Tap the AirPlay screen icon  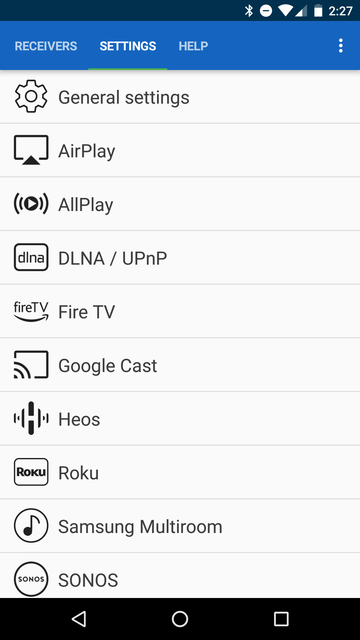31,150
